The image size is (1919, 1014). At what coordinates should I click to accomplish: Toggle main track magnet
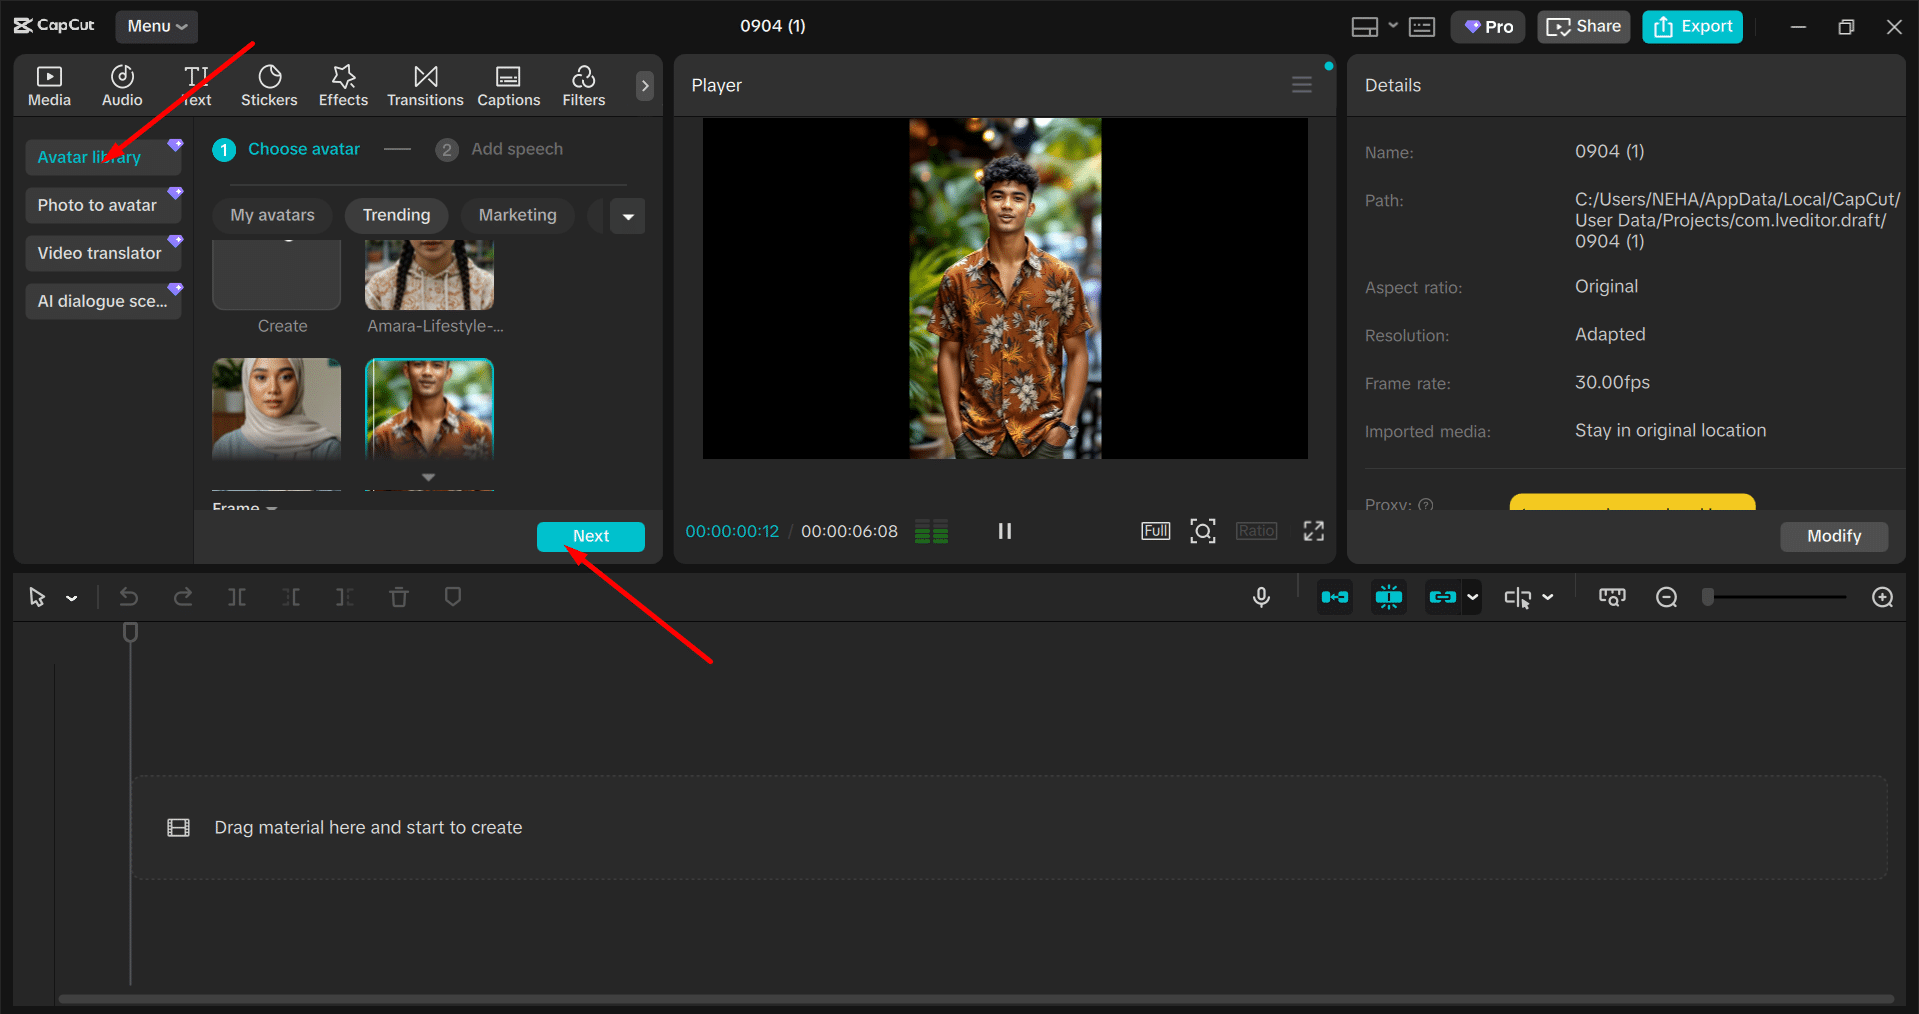[x=1334, y=597]
